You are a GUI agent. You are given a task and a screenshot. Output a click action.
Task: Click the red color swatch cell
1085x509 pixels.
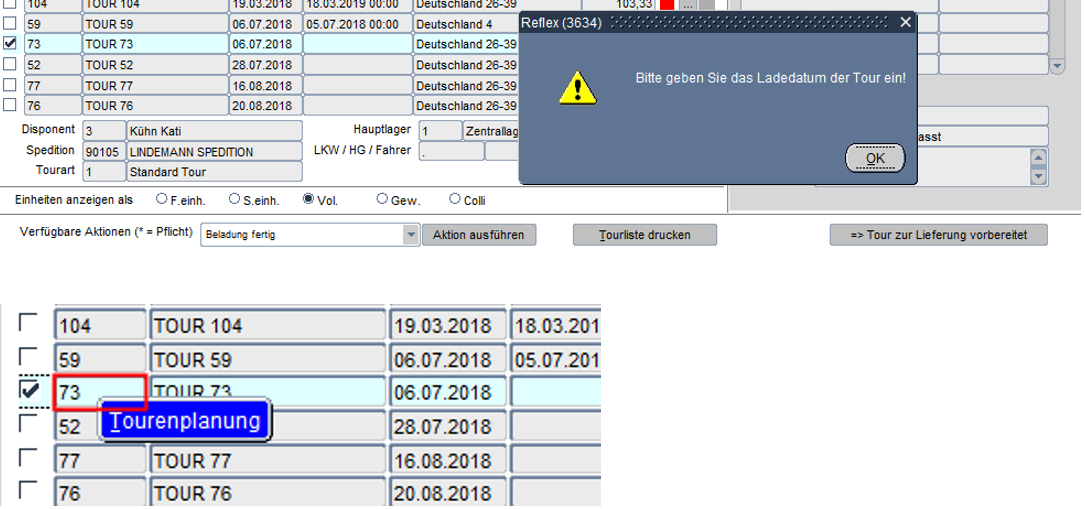pyautogui.click(x=667, y=5)
